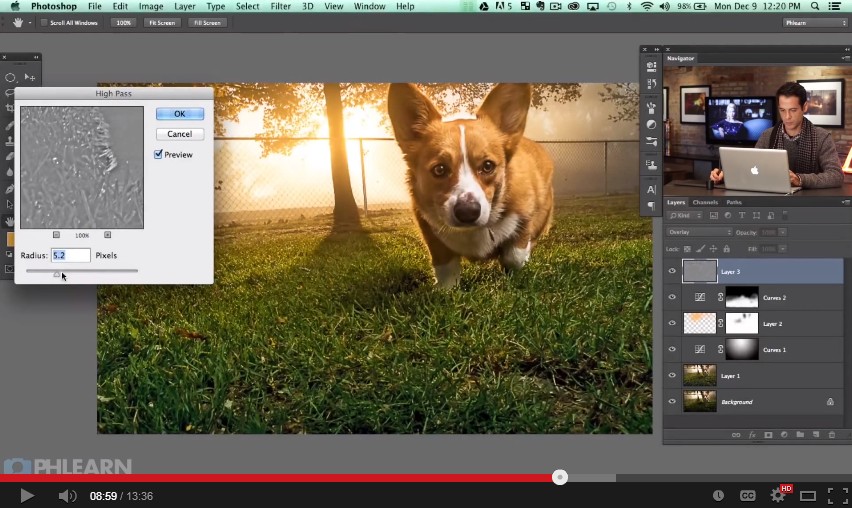Image resolution: width=852 pixels, height=508 pixels.
Task: Open the Character panel icon
Action: [x=651, y=190]
